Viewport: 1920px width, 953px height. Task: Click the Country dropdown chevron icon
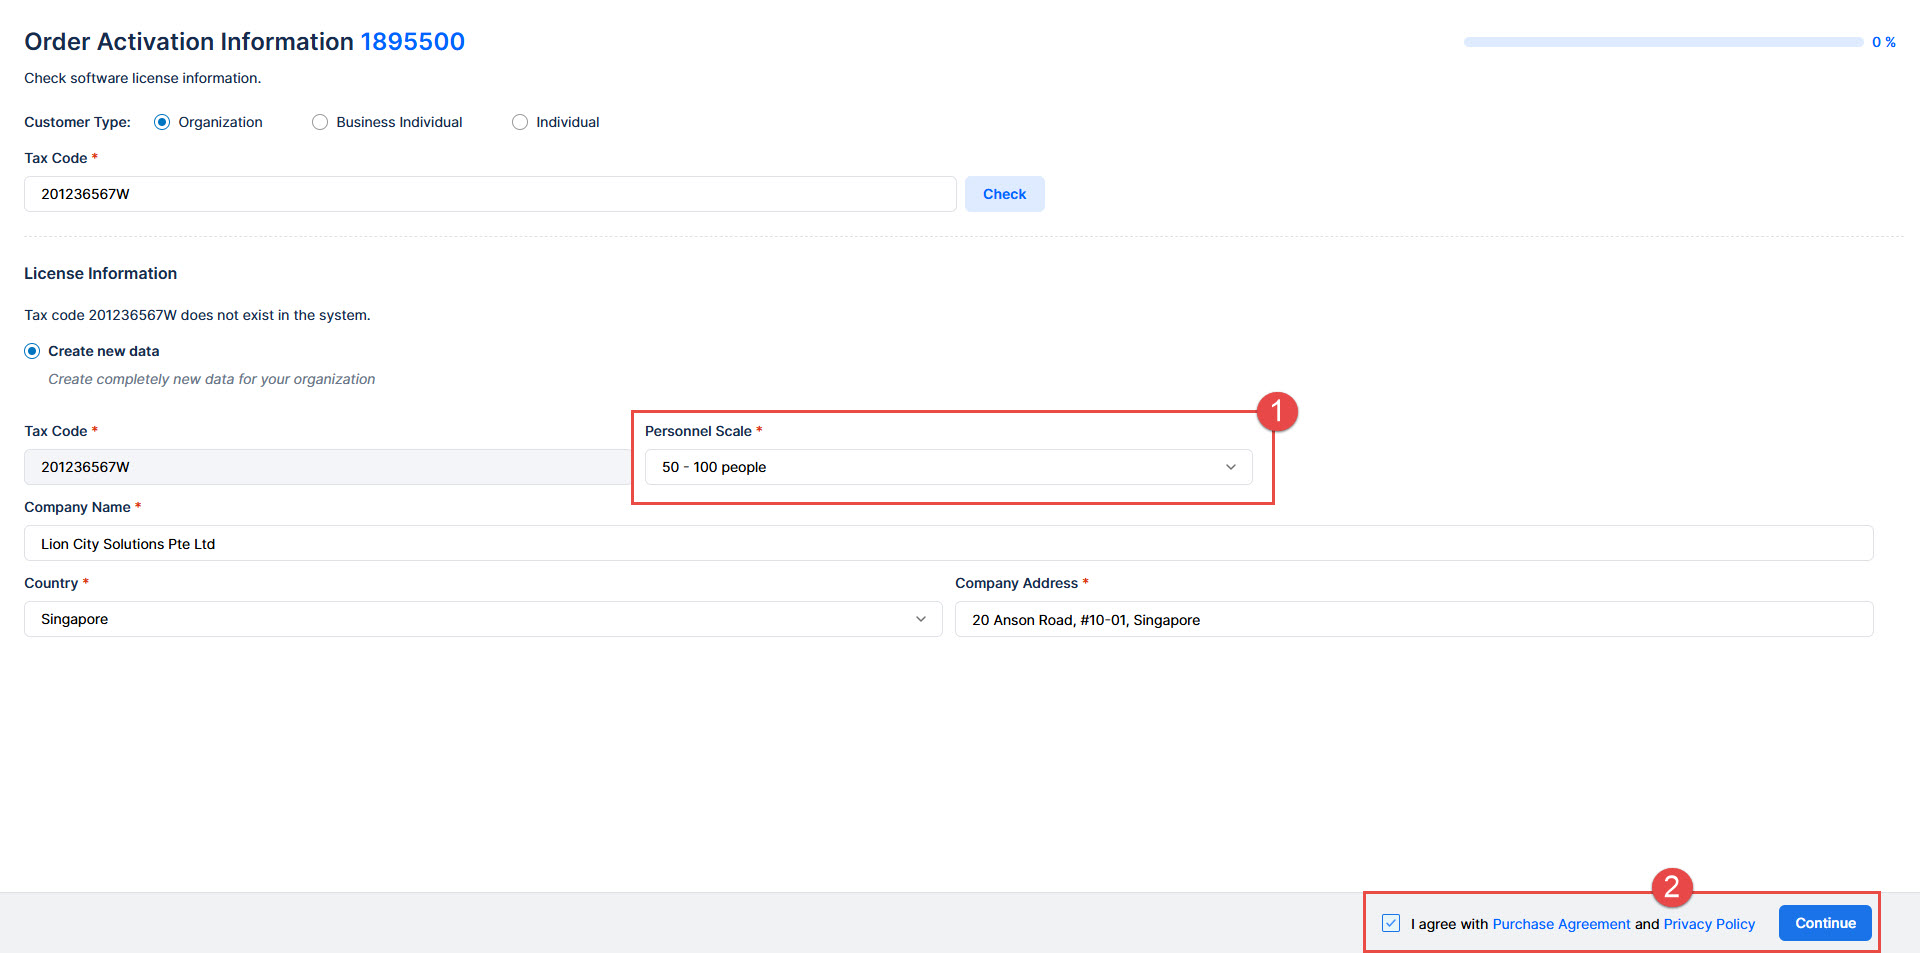(921, 619)
